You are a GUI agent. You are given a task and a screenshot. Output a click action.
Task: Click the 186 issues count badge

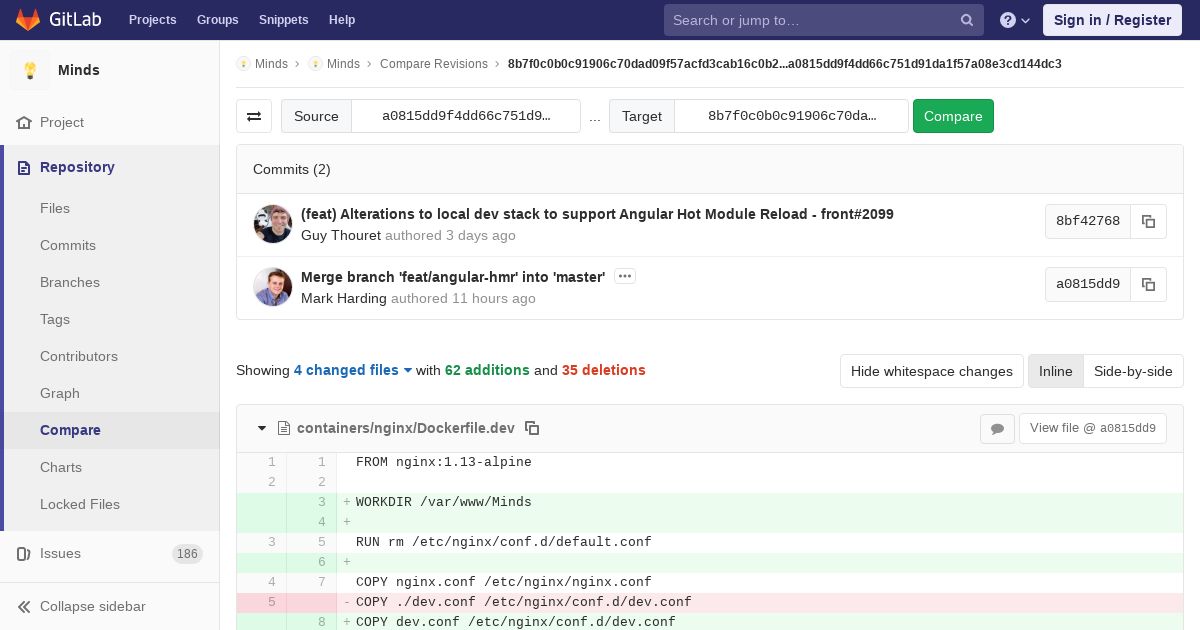pyautogui.click(x=187, y=554)
